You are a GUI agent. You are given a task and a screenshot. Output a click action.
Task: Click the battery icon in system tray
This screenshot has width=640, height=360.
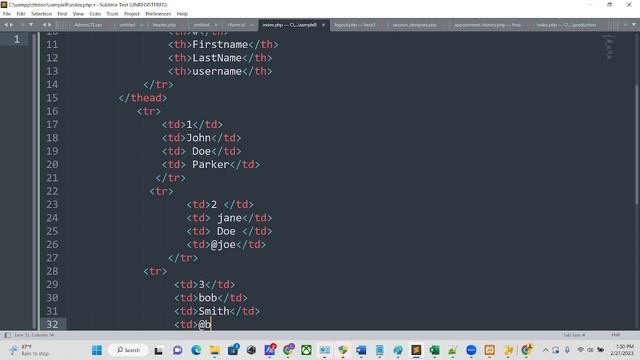(x=601, y=350)
